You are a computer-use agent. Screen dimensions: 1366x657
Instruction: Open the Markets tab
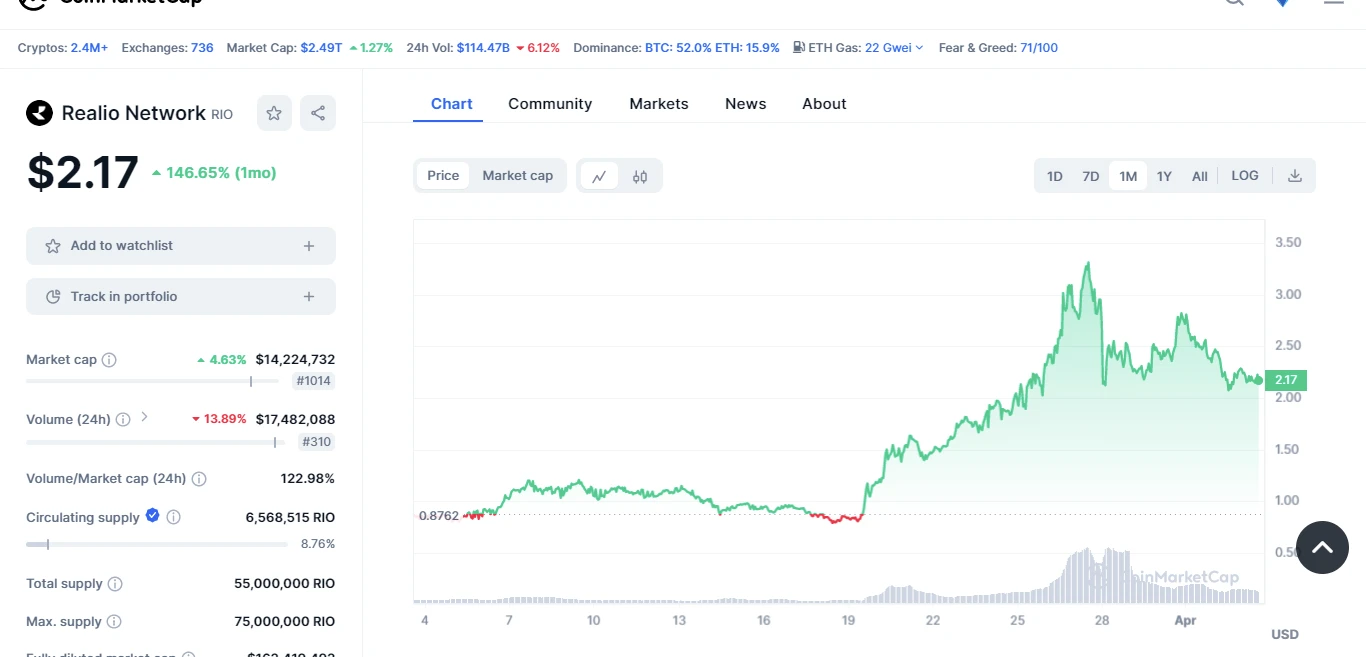(x=659, y=104)
